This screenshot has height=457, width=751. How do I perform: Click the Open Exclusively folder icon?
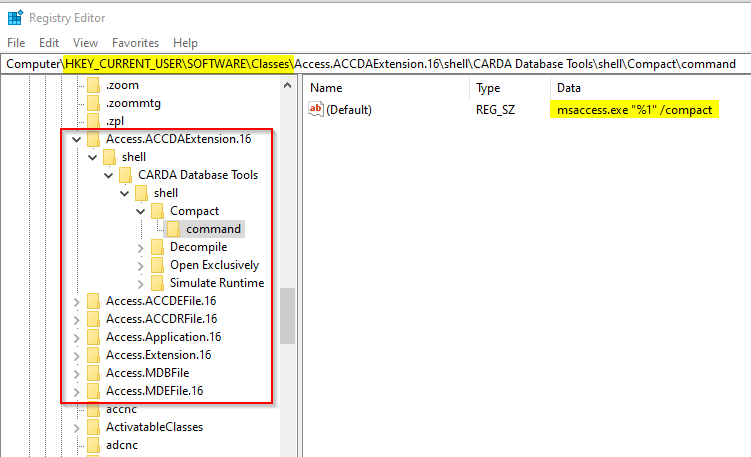tap(158, 265)
